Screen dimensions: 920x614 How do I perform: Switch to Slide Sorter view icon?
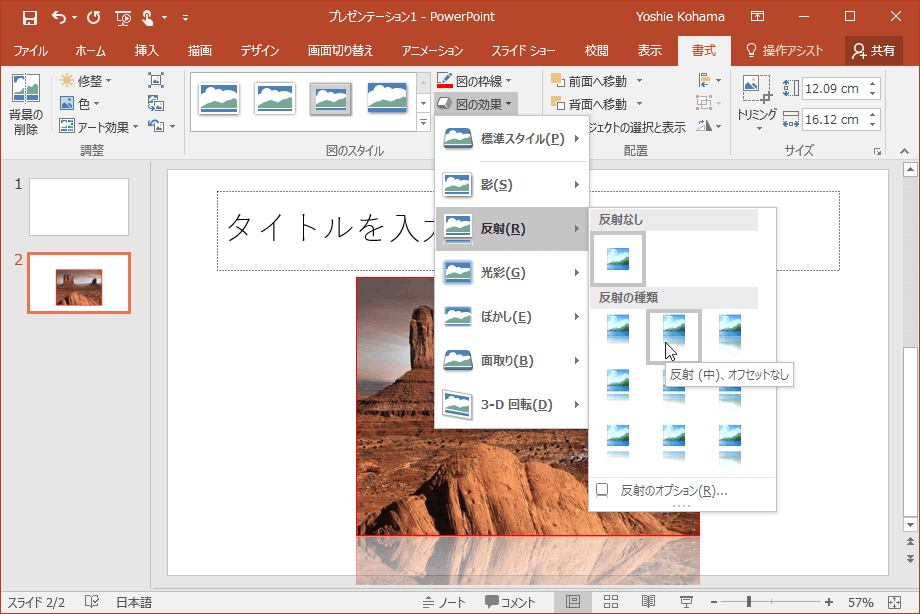(611, 602)
